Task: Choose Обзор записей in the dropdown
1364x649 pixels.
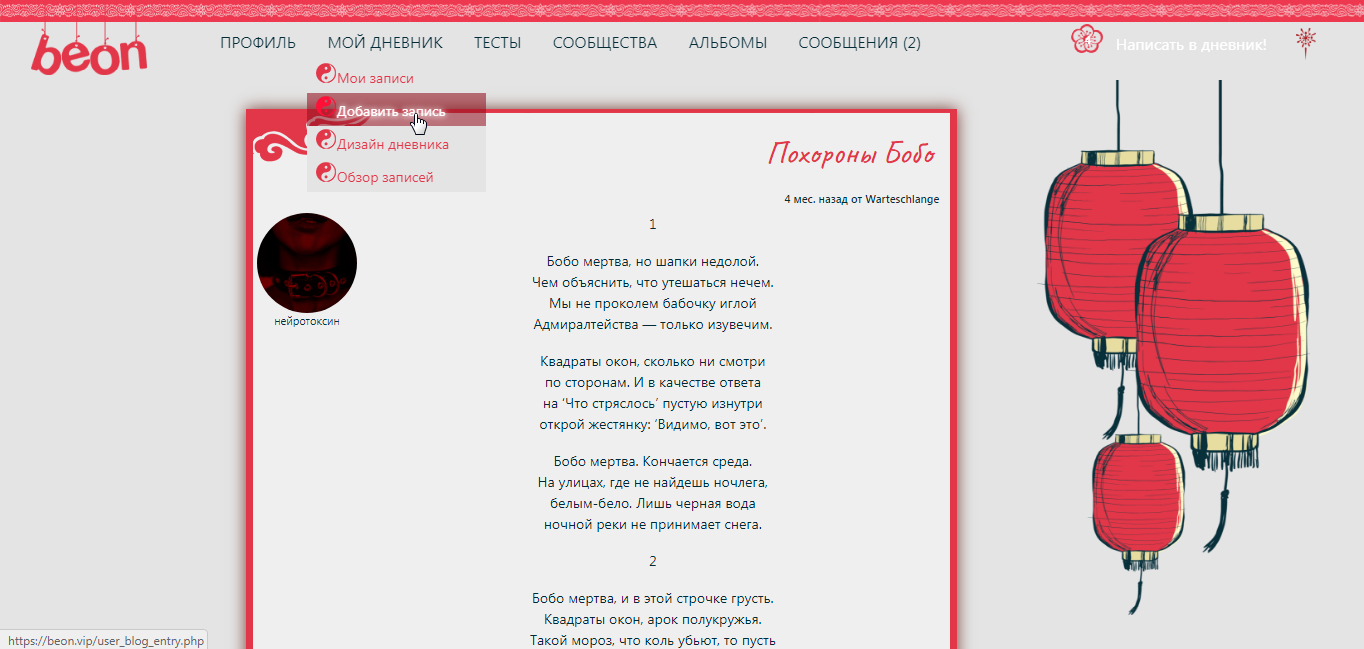Action: (x=385, y=178)
